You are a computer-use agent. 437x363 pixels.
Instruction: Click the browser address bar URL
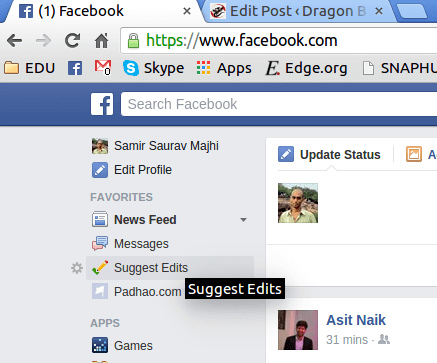(242, 41)
